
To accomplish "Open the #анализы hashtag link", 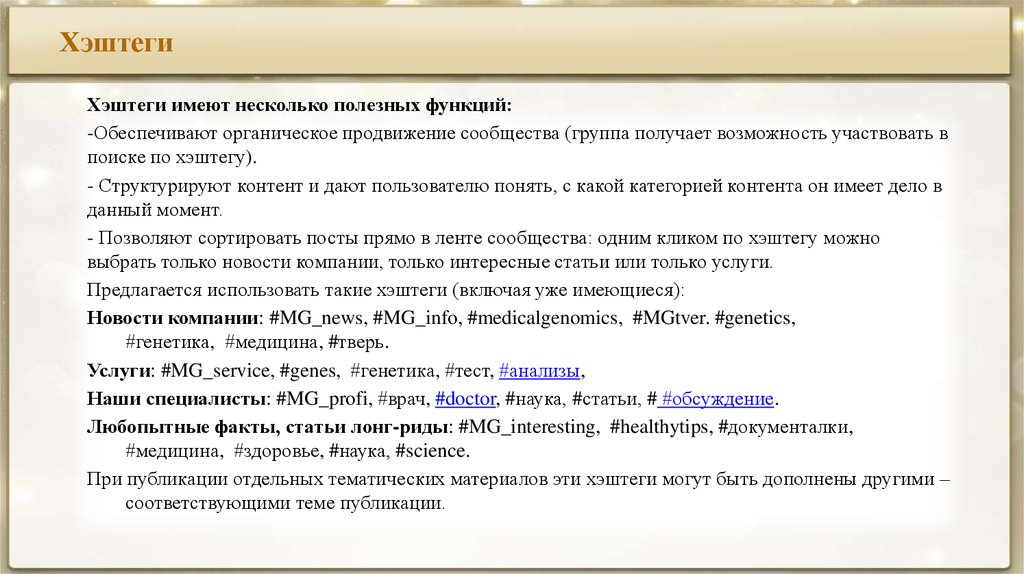I will click(539, 371).
